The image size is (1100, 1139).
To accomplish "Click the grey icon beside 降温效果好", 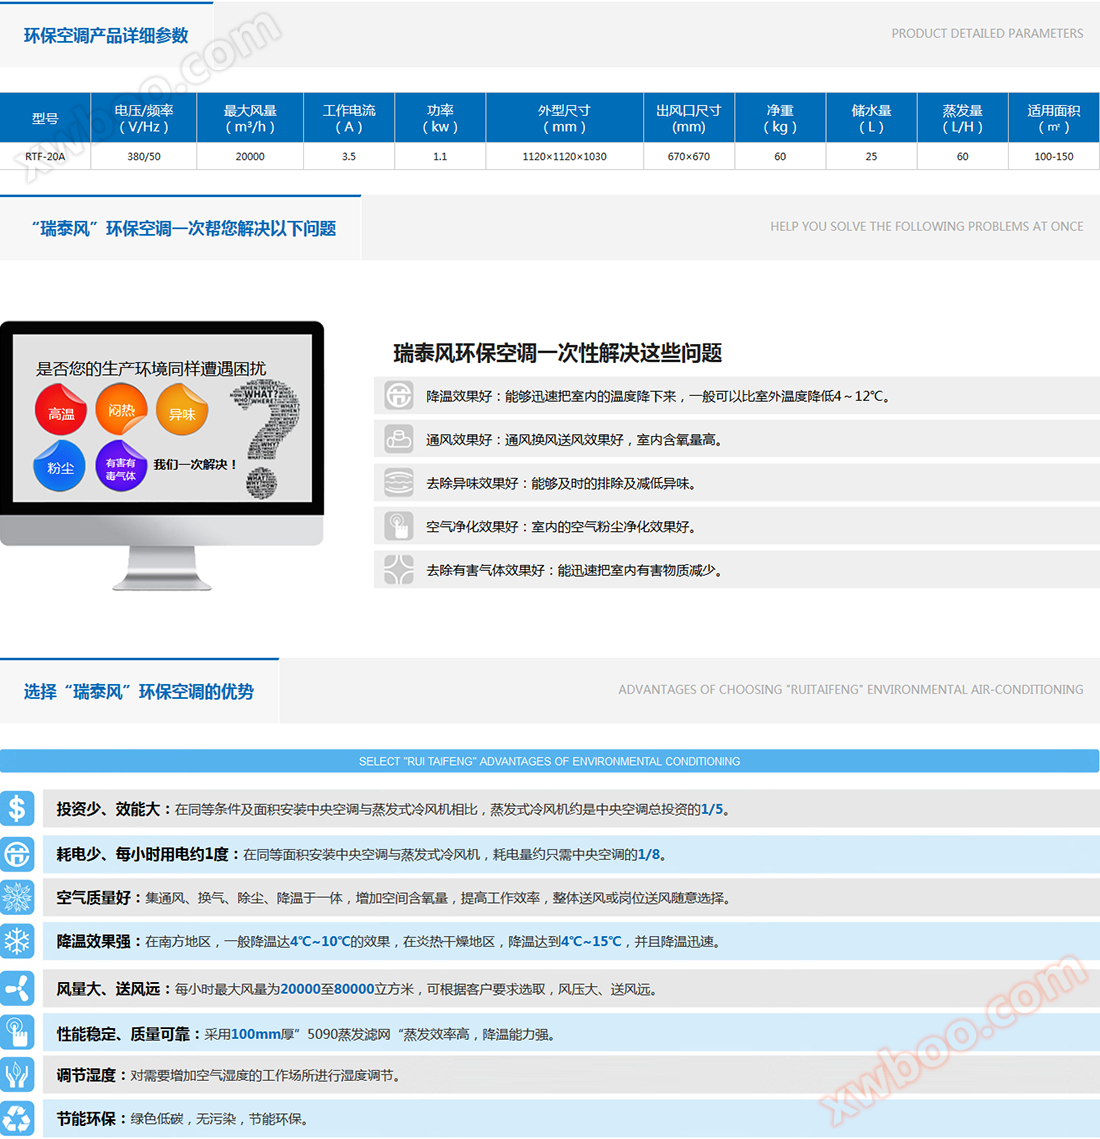I will coord(399,396).
